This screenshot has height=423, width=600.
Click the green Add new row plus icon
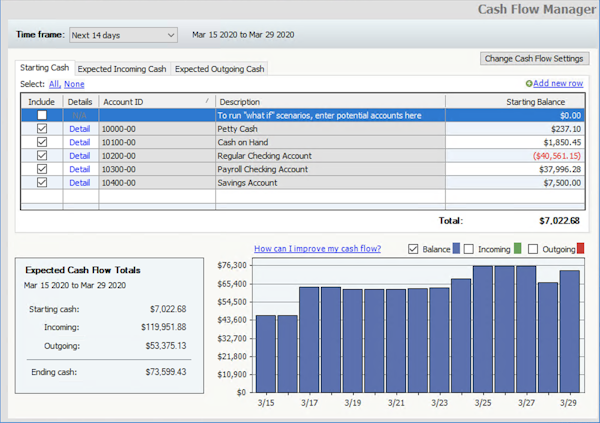pyautogui.click(x=529, y=84)
